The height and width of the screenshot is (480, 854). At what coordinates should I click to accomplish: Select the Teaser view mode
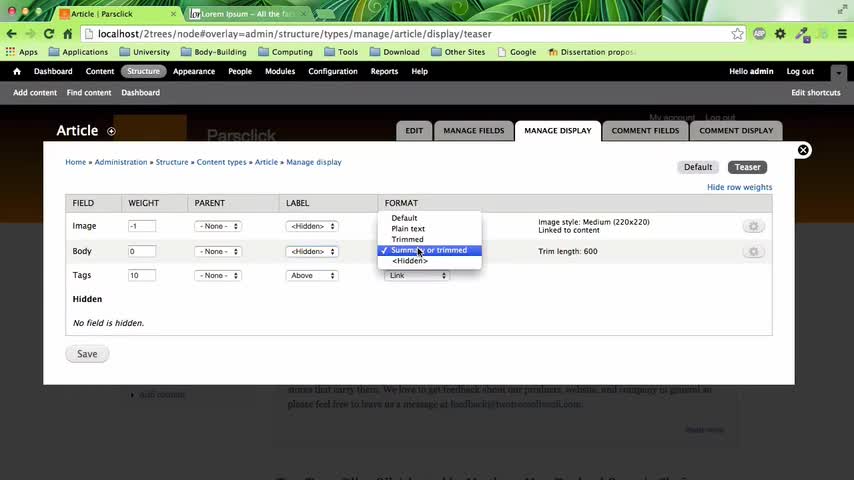747,167
